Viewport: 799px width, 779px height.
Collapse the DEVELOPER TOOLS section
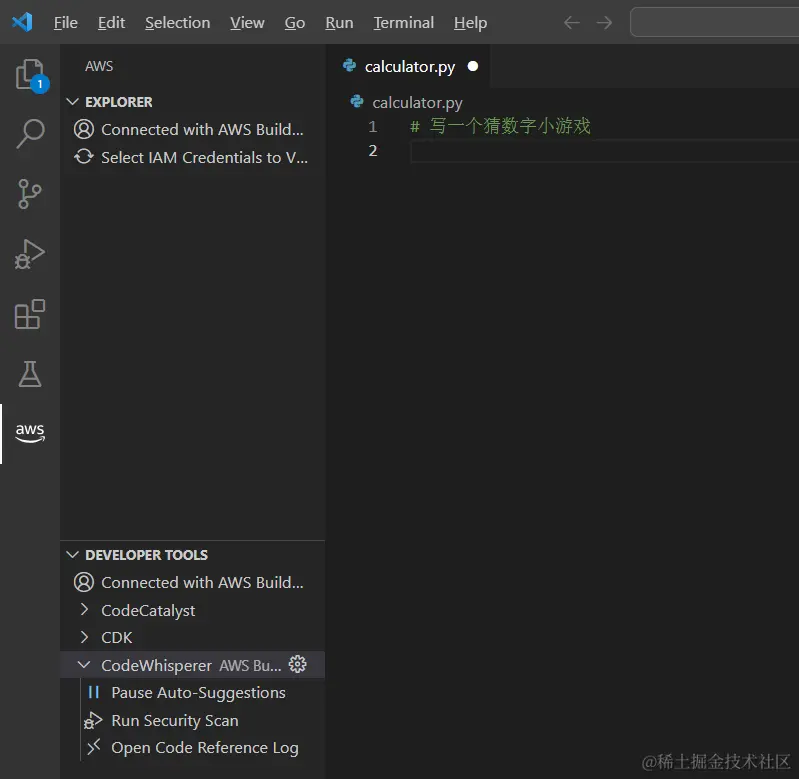click(72, 555)
